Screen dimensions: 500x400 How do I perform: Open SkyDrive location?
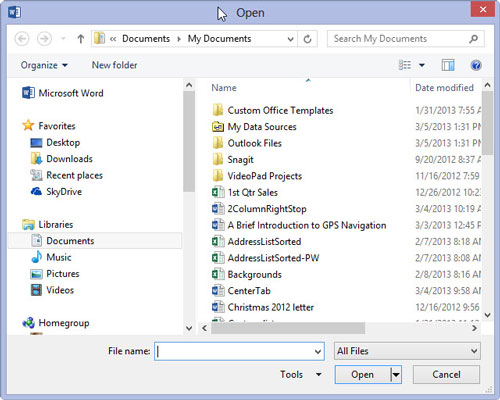[x=56, y=192]
